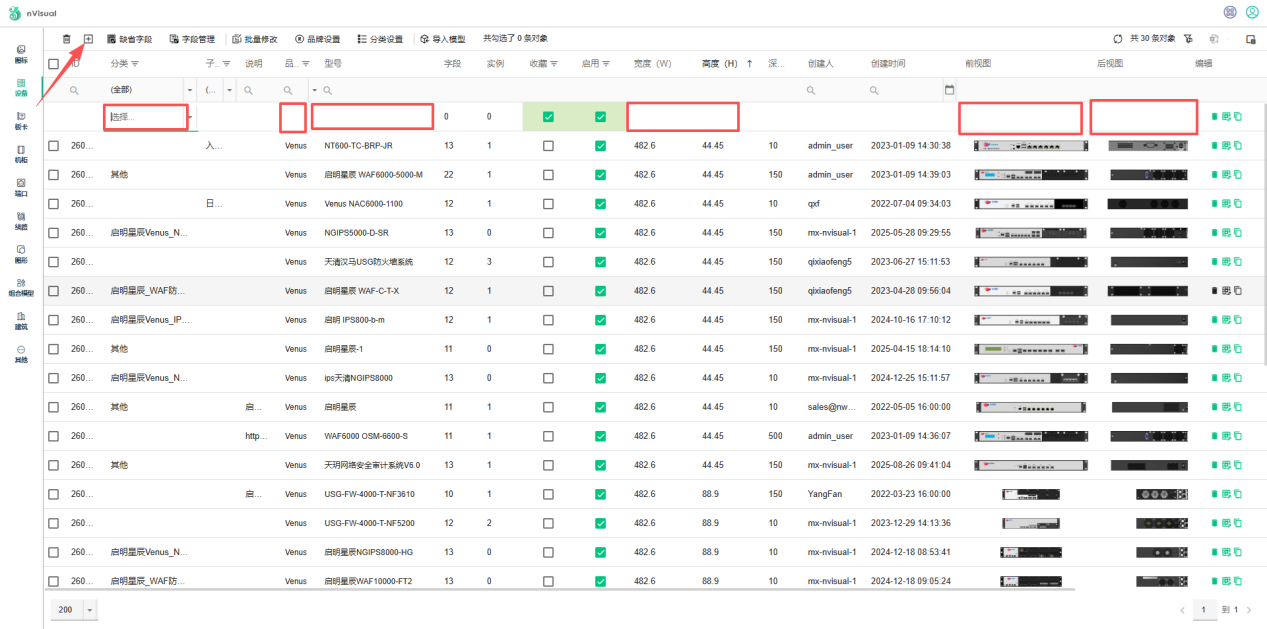Screen dimensions: 1267x629
Task: Click the 导入模型 button
Action: click(442, 39)
